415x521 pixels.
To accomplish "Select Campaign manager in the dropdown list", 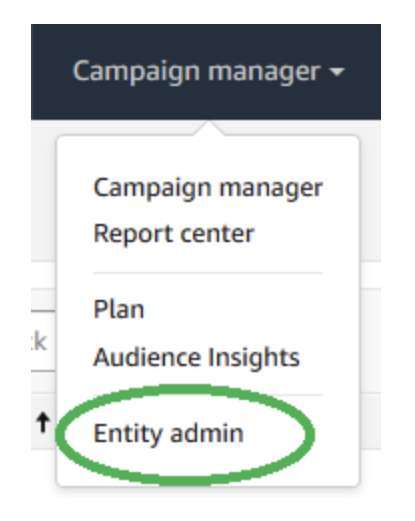I will 208,188.
